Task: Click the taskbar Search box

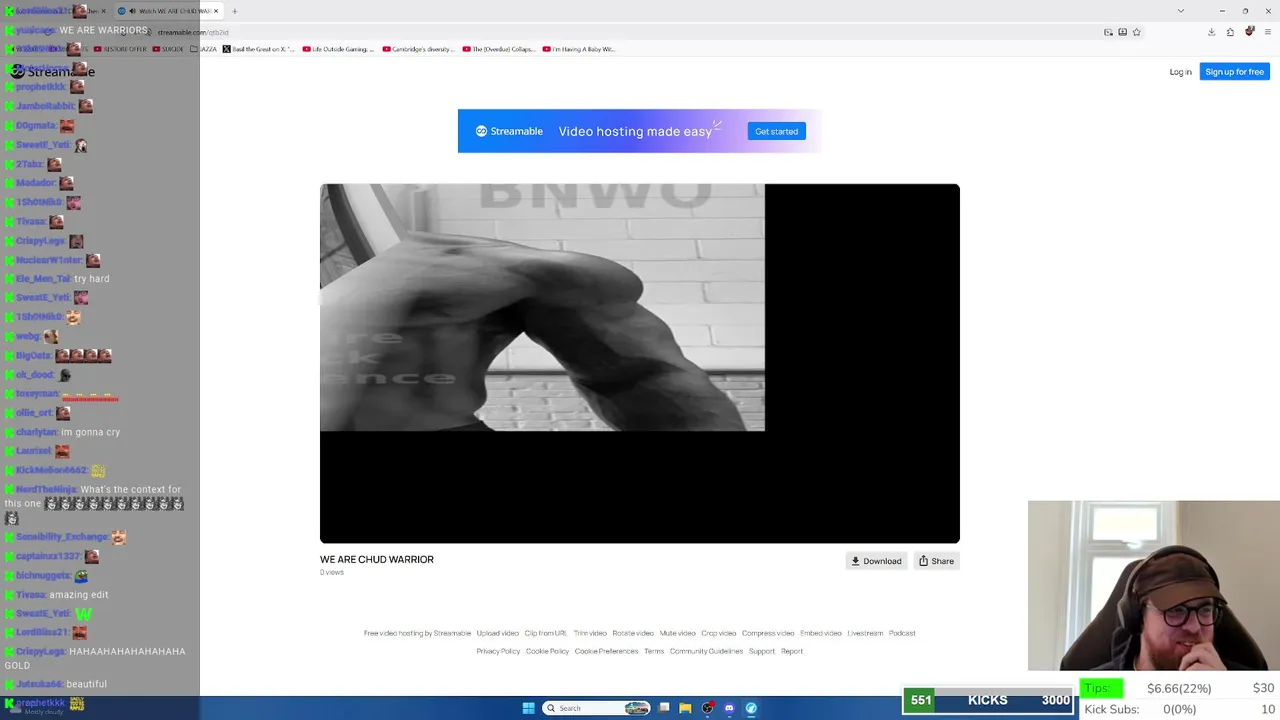Action: point(597,708)
